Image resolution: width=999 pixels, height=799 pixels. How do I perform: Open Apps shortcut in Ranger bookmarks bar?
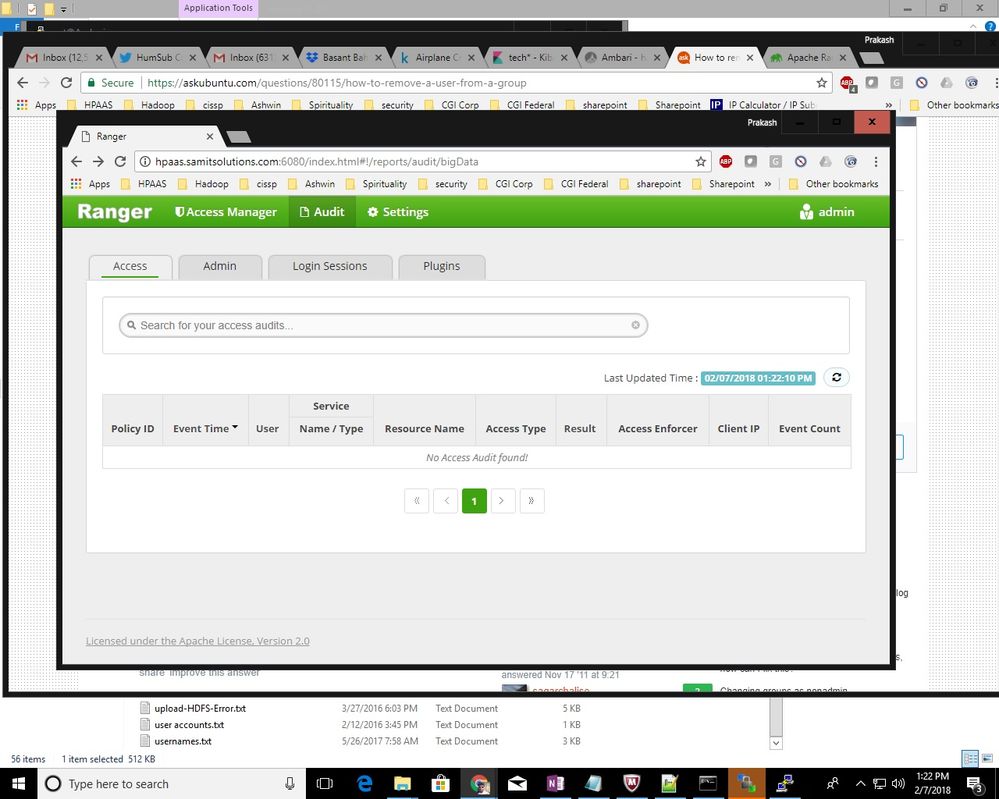click(90, 184)
